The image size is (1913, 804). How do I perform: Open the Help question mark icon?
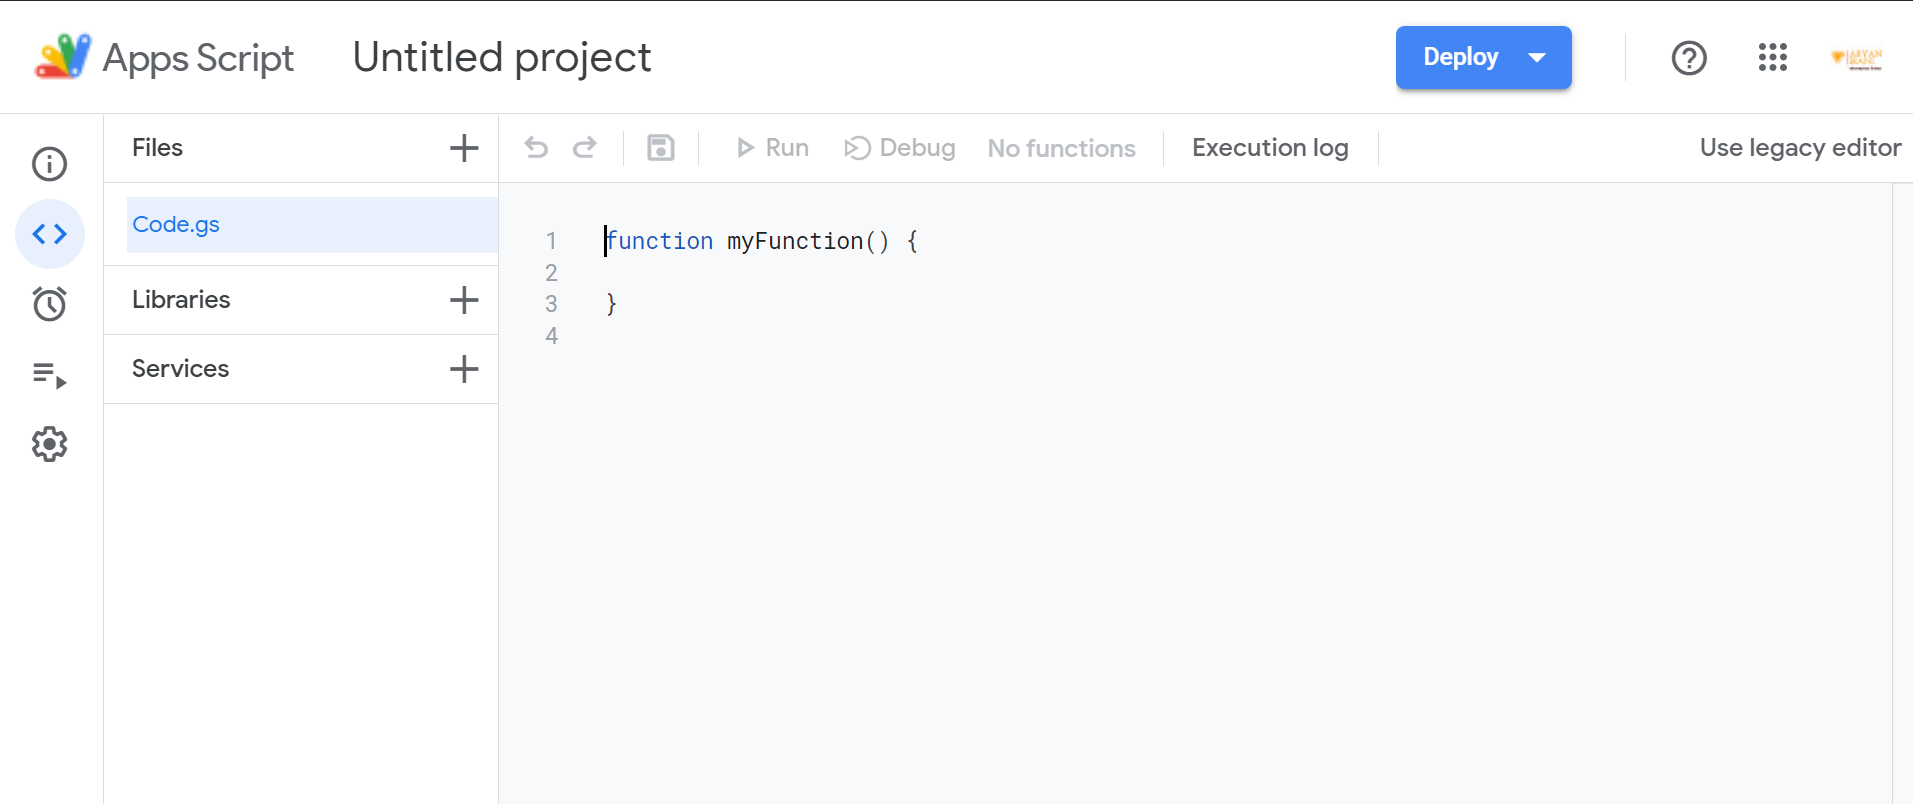point(1689,58)
